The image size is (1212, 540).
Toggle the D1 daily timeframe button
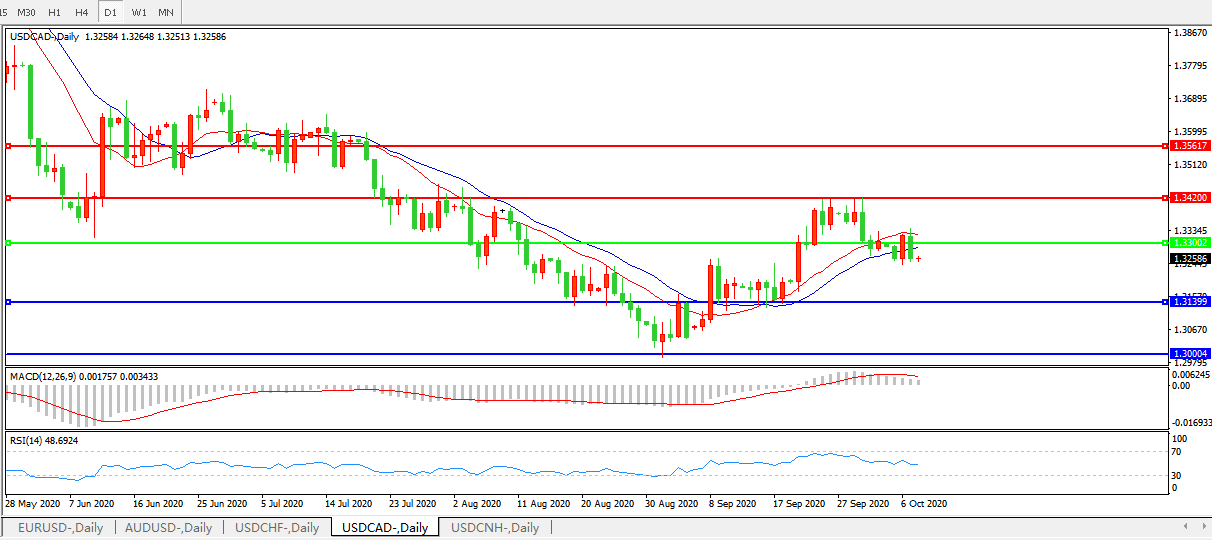pyautogui.click(x=110, y=12)
